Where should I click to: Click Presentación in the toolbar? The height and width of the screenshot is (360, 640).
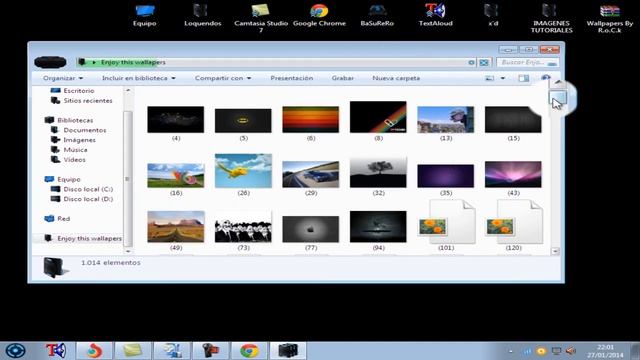click(291, 78)
